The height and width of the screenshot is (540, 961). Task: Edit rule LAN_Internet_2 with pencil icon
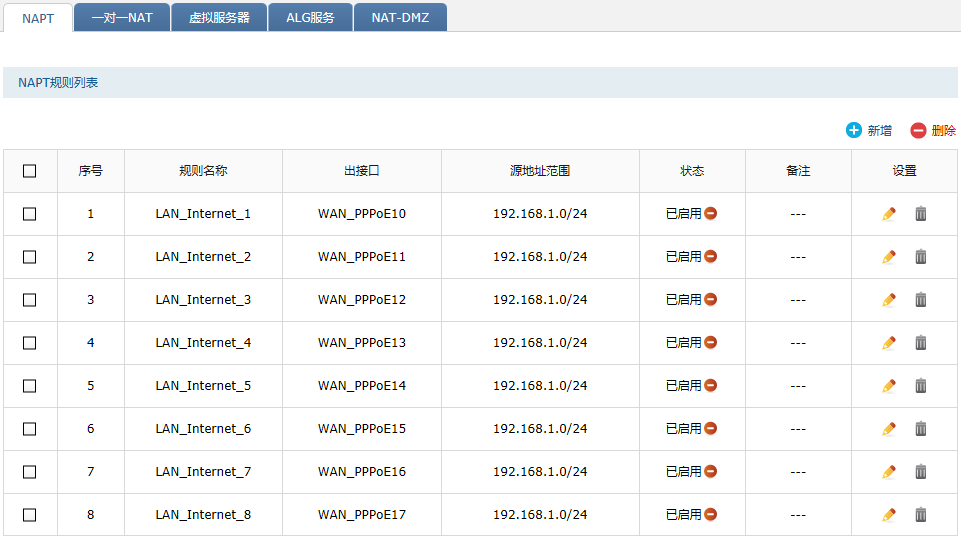(x=889, y=257)
